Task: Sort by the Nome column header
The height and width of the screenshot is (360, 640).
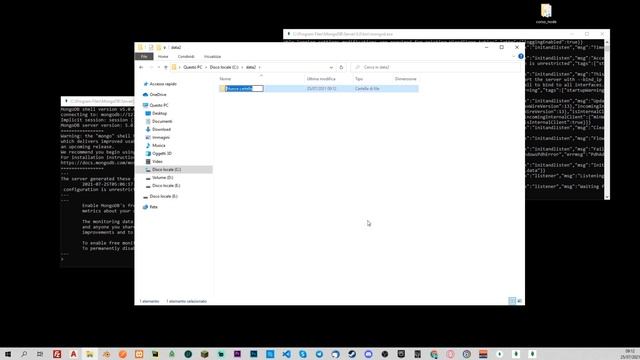Action: point(225,79)
